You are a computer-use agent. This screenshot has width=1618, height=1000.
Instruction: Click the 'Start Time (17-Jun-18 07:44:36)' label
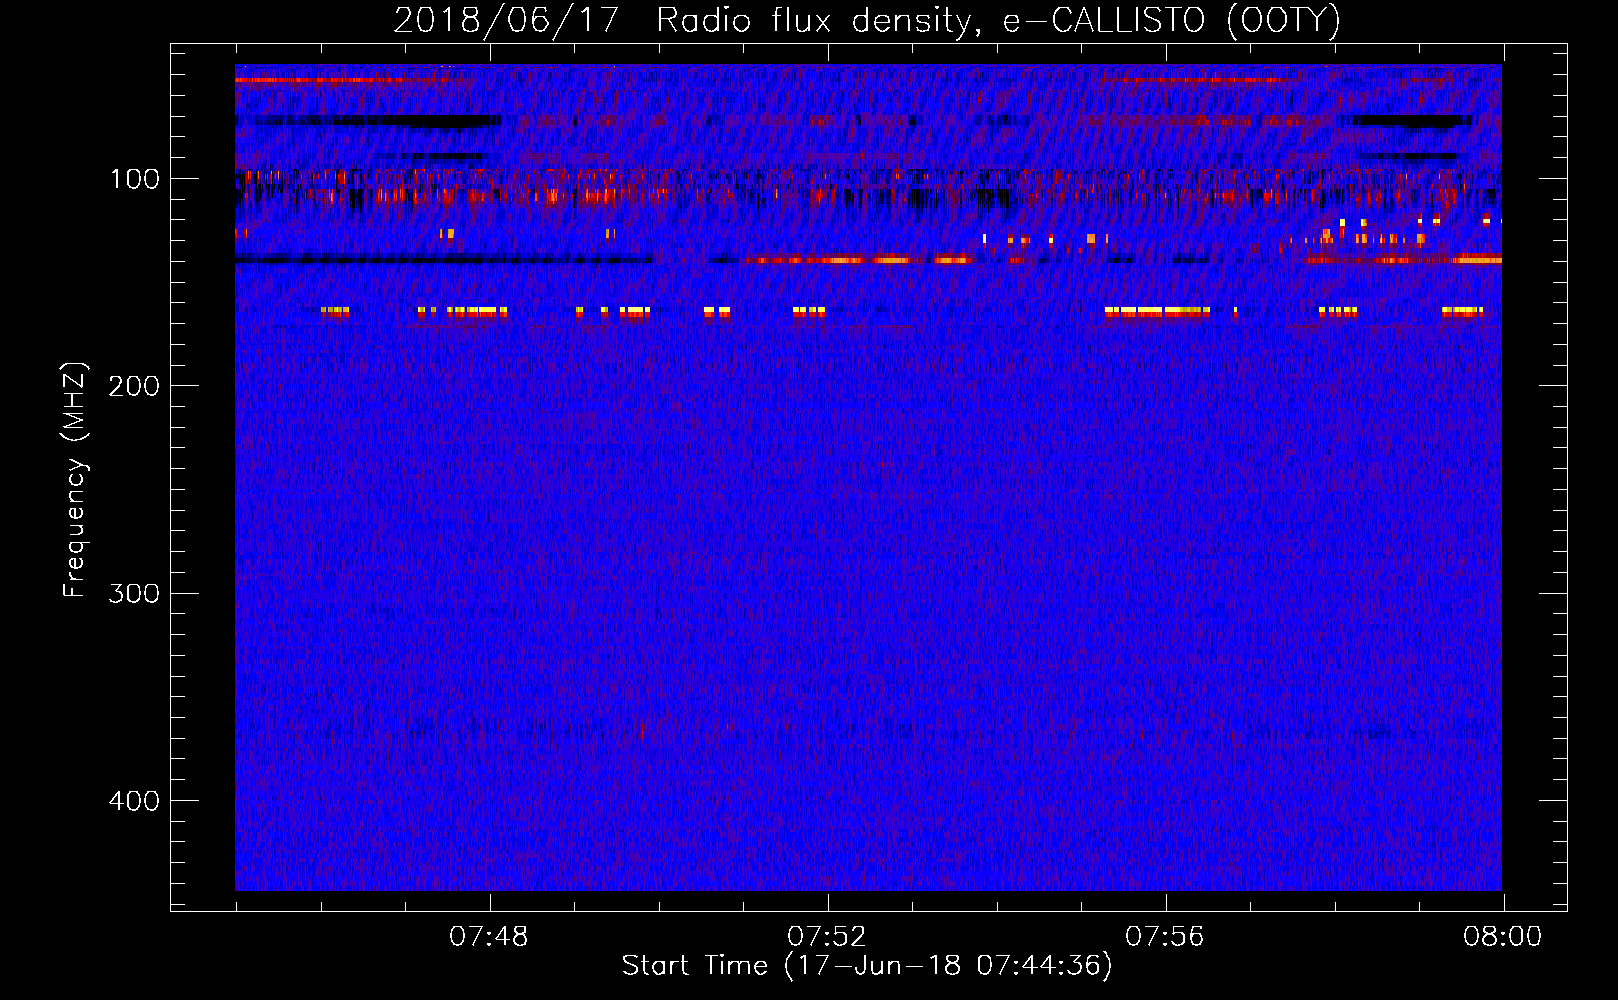pos(867,966)
